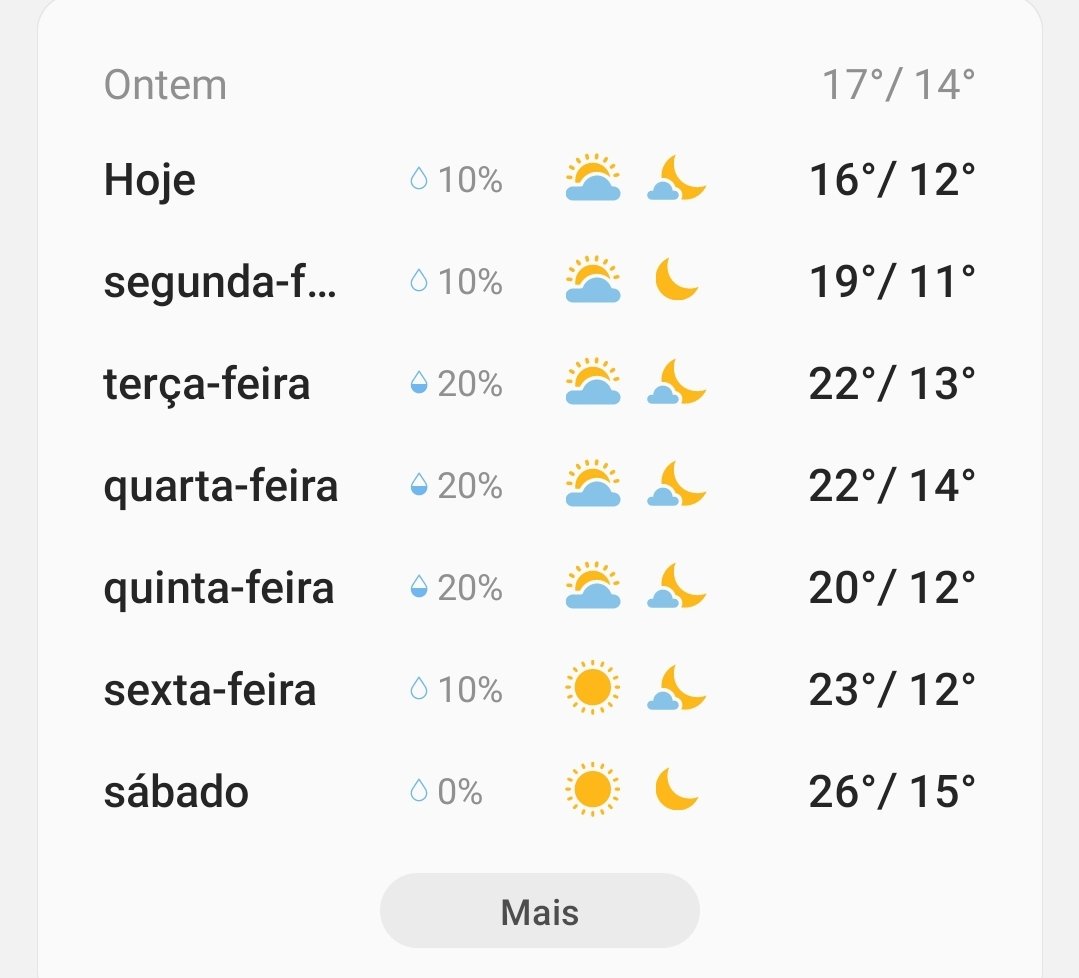Tap the partly cloudy day icon for Hoje
This screenshot has width=1079, height=978.
592,178
